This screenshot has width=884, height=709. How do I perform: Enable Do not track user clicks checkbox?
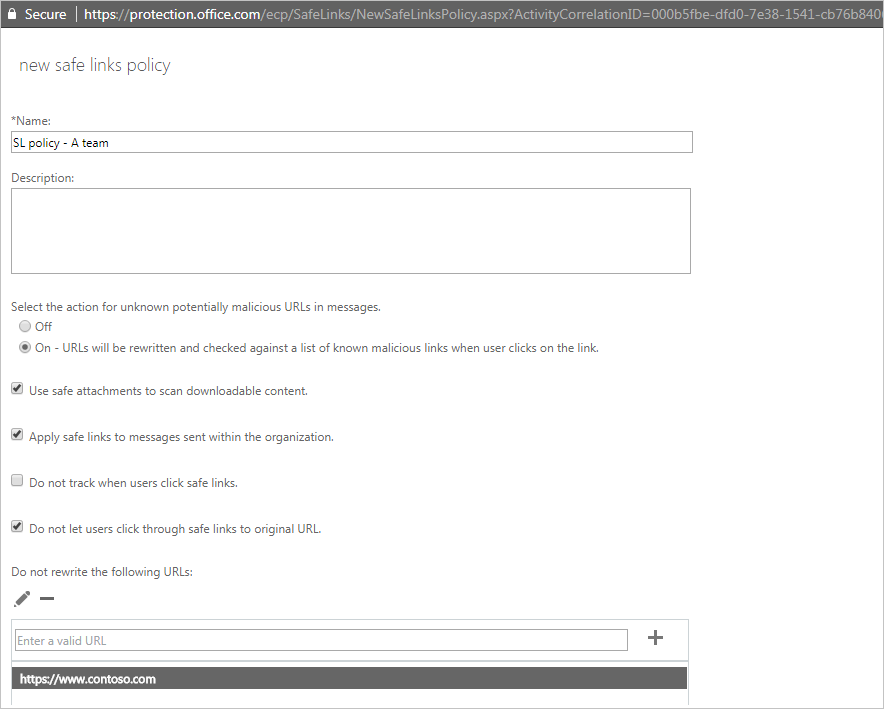click(17, 481)
